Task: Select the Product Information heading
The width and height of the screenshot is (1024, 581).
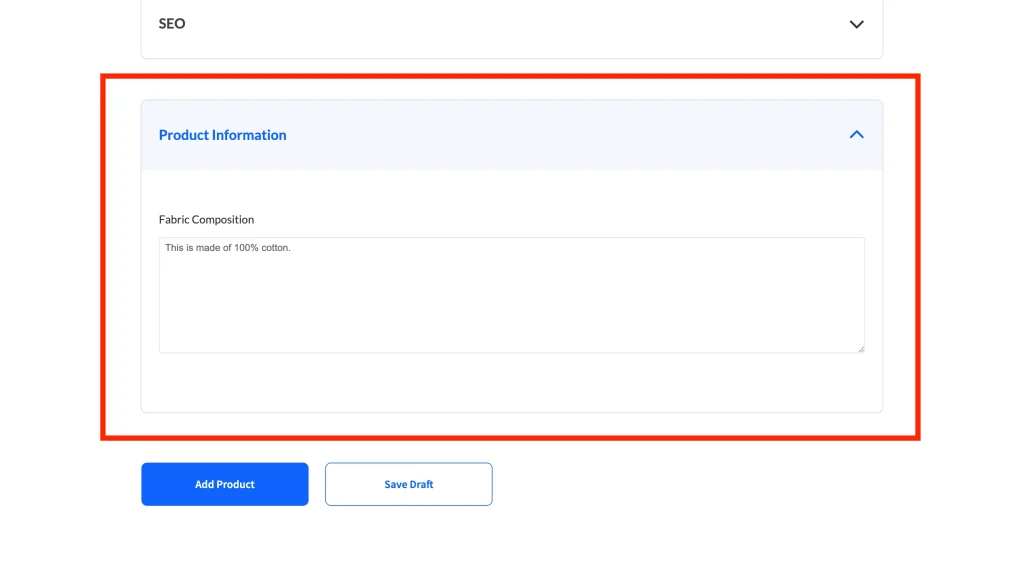Action: click(223, 135)
